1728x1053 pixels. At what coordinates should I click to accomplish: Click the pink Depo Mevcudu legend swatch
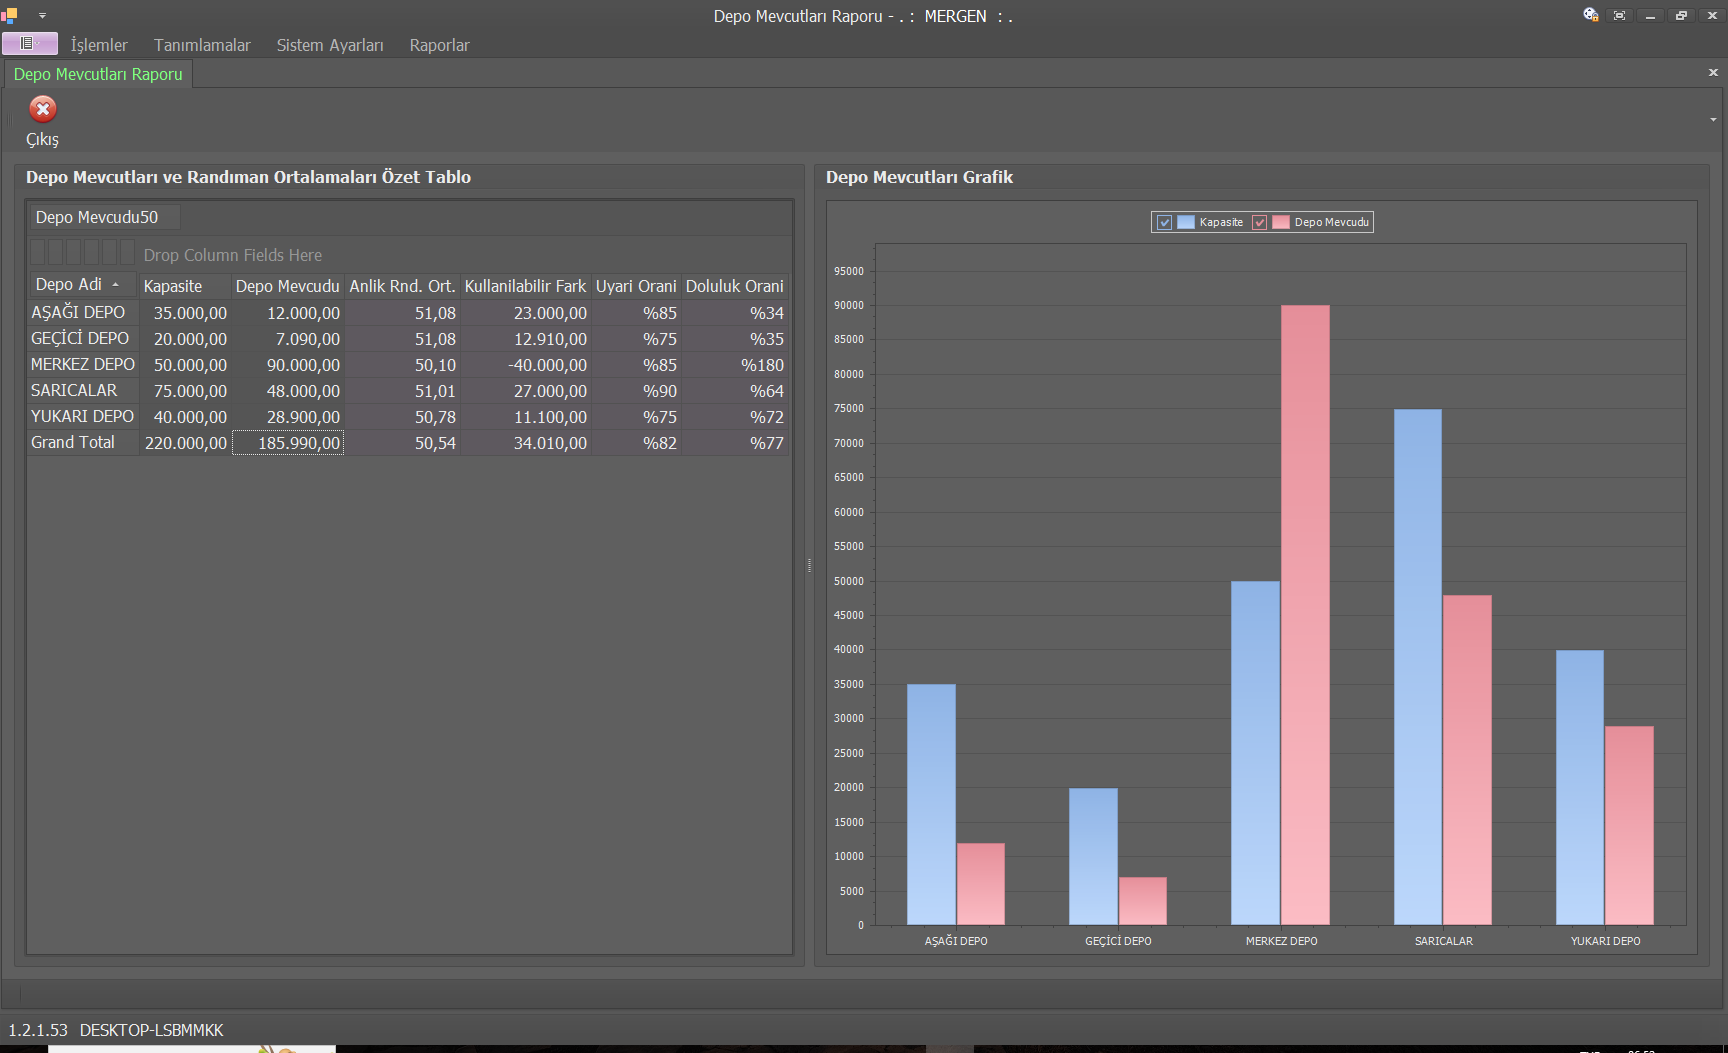point(1281,223)
